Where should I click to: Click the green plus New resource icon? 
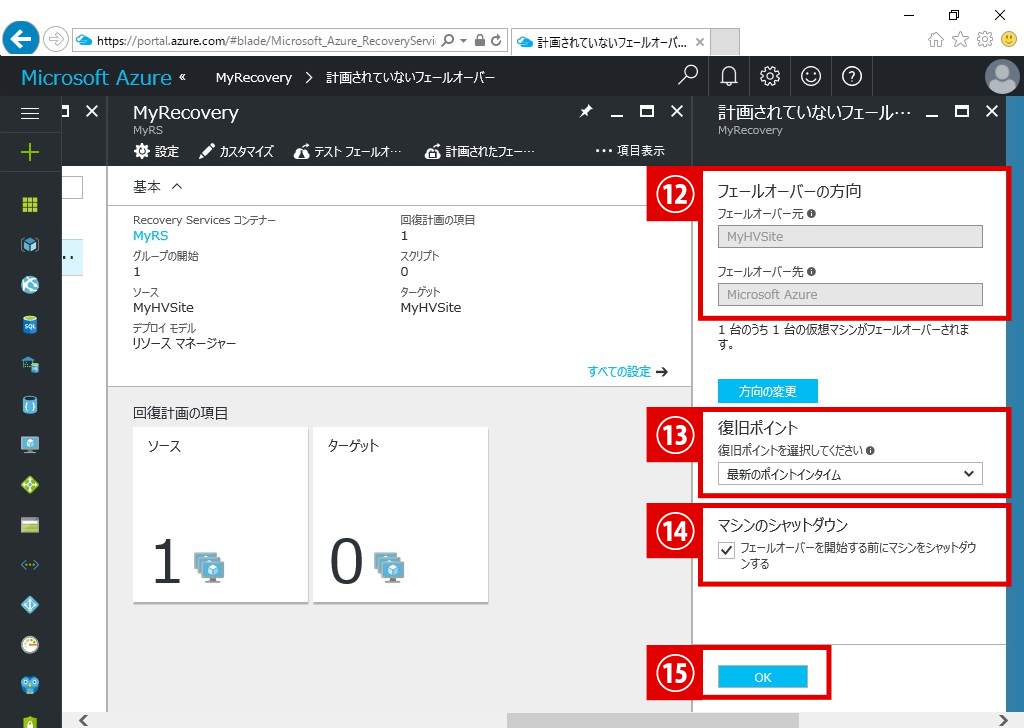[30, 153]
